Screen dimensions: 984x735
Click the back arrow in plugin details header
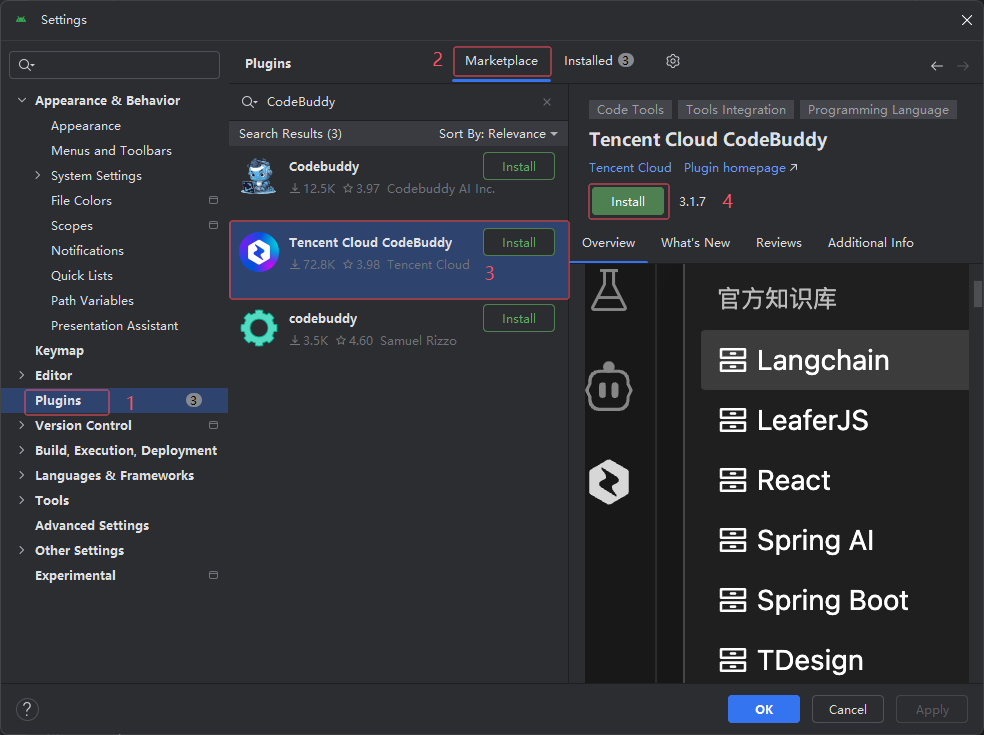pos(936,65)
